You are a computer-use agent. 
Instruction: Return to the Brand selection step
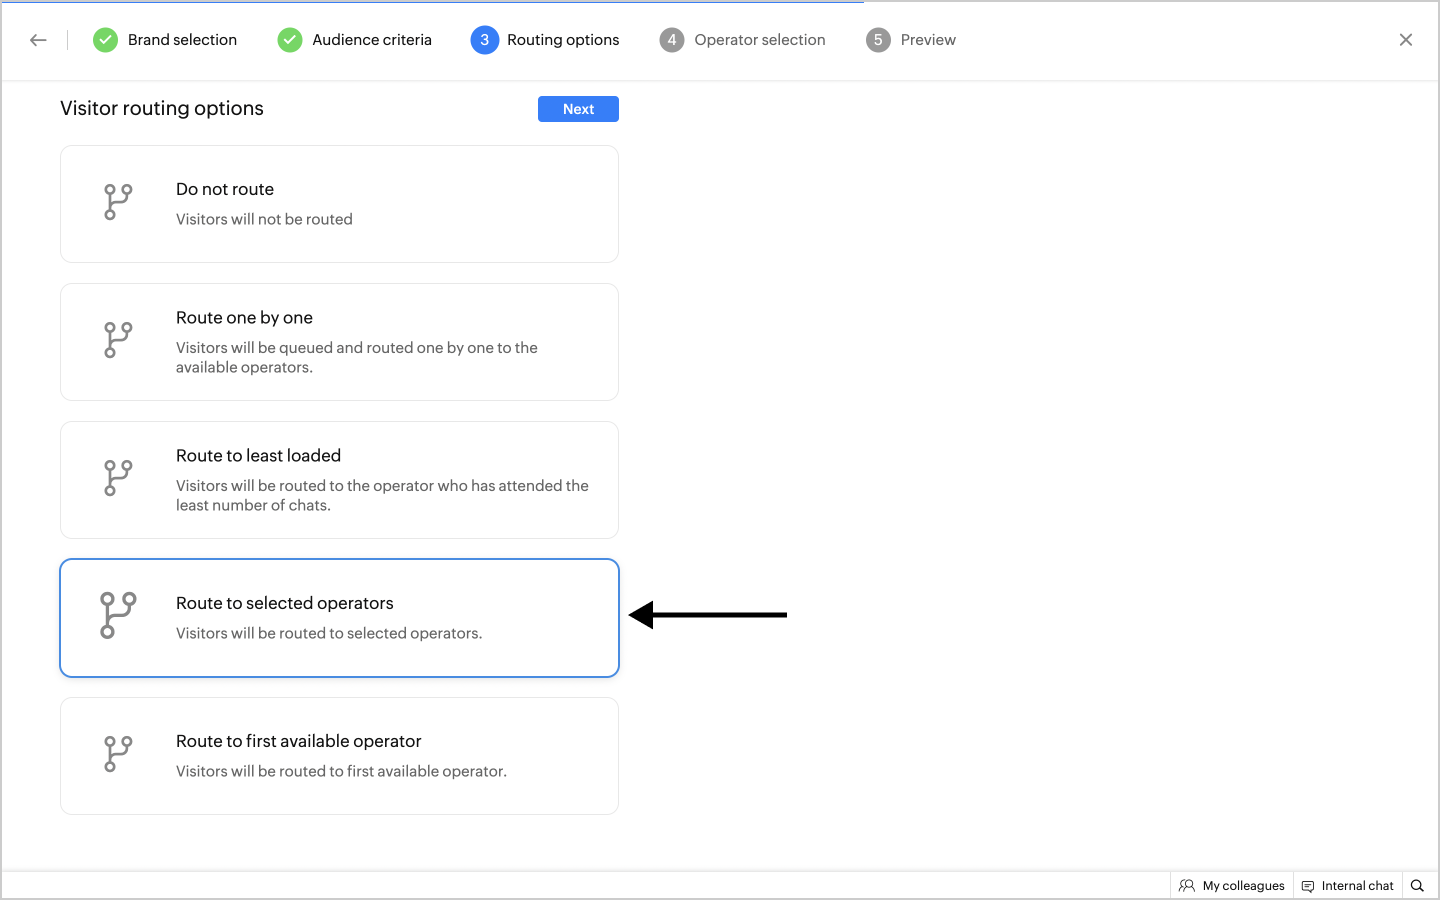point(182,40)
